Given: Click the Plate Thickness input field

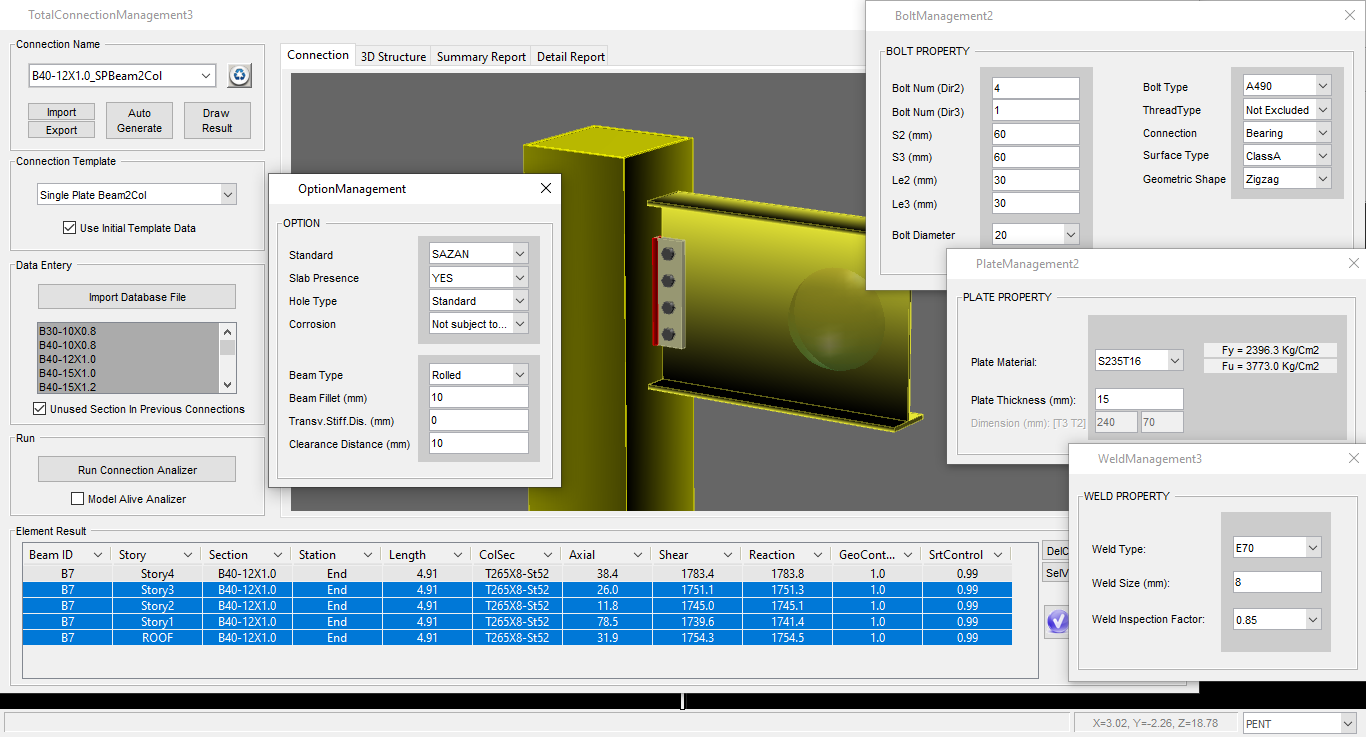Looking at the screenshot, I should (x=1139, y=399).
